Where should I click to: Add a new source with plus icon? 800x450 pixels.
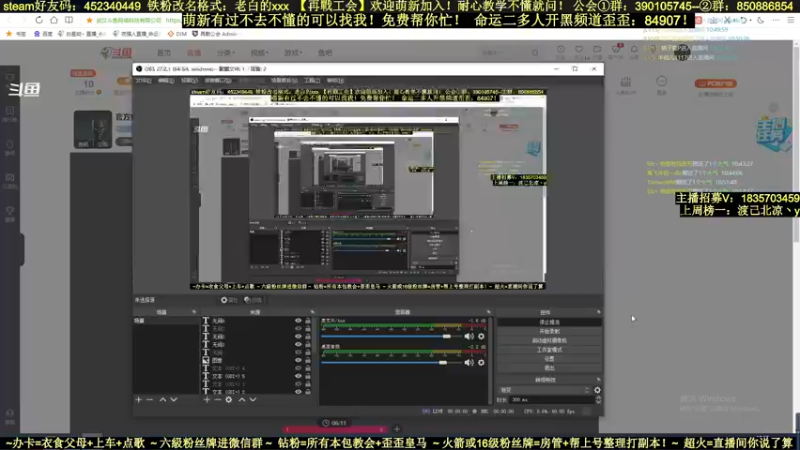point(207,400)
